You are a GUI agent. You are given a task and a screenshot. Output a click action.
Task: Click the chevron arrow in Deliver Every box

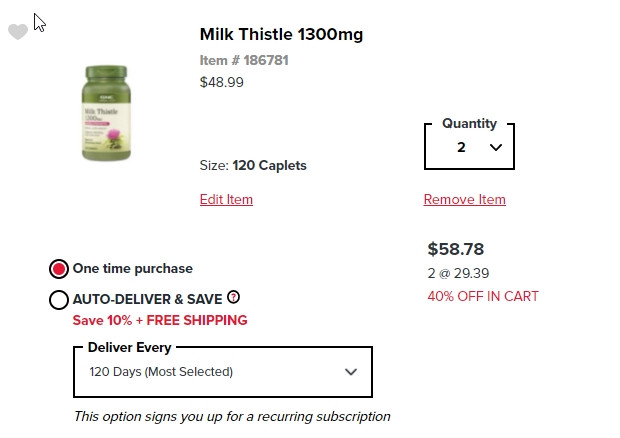[351, 372]
